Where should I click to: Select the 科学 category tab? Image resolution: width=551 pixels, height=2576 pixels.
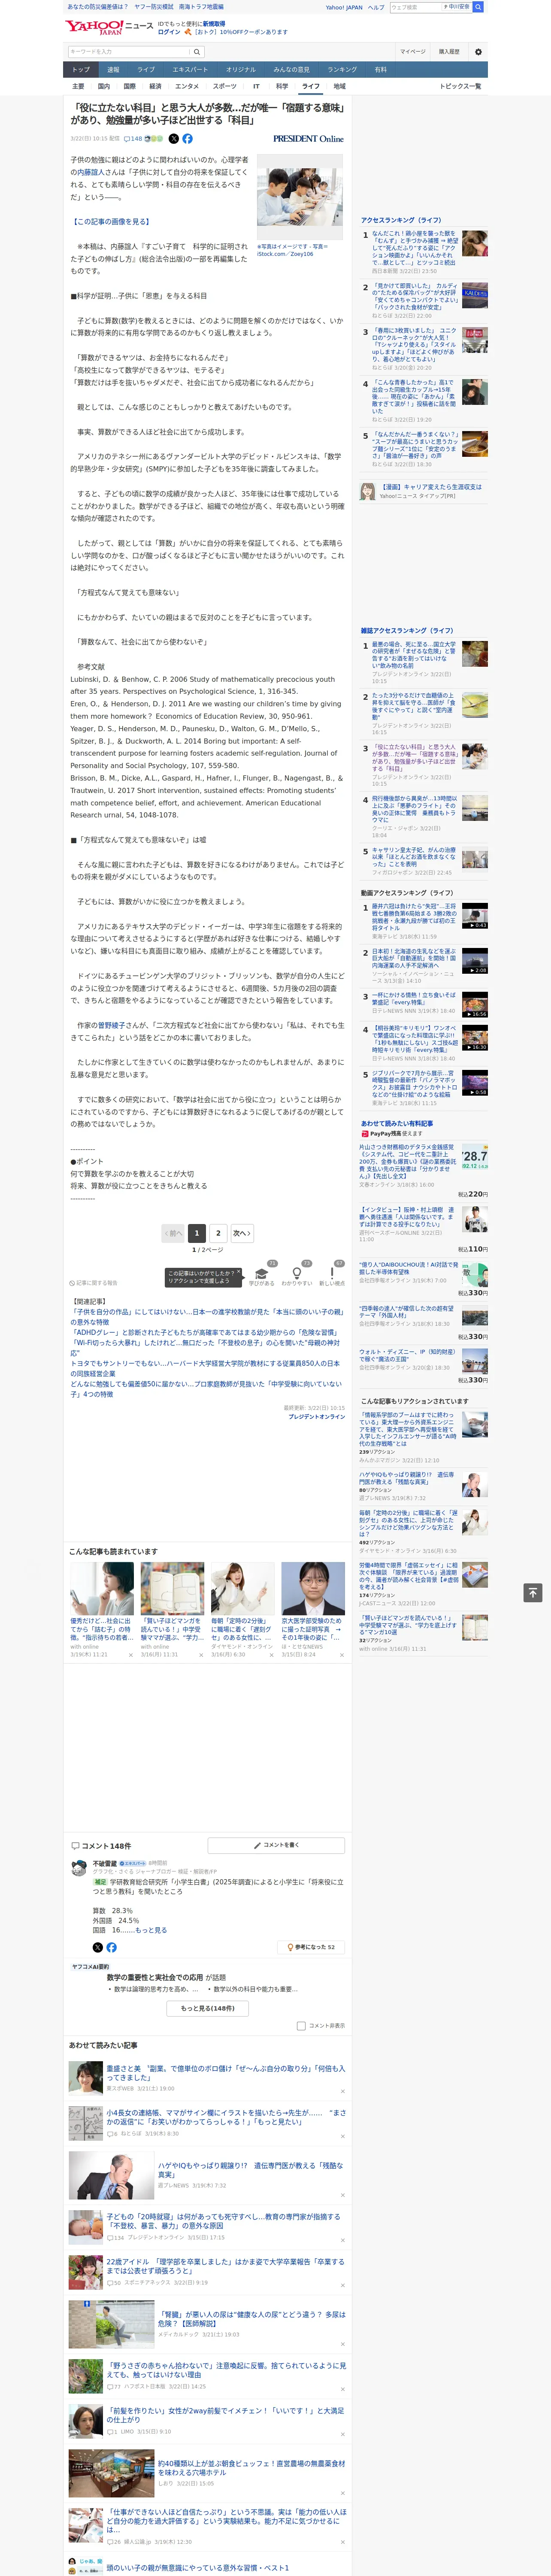pyautogui.click(x=282, y=86)
